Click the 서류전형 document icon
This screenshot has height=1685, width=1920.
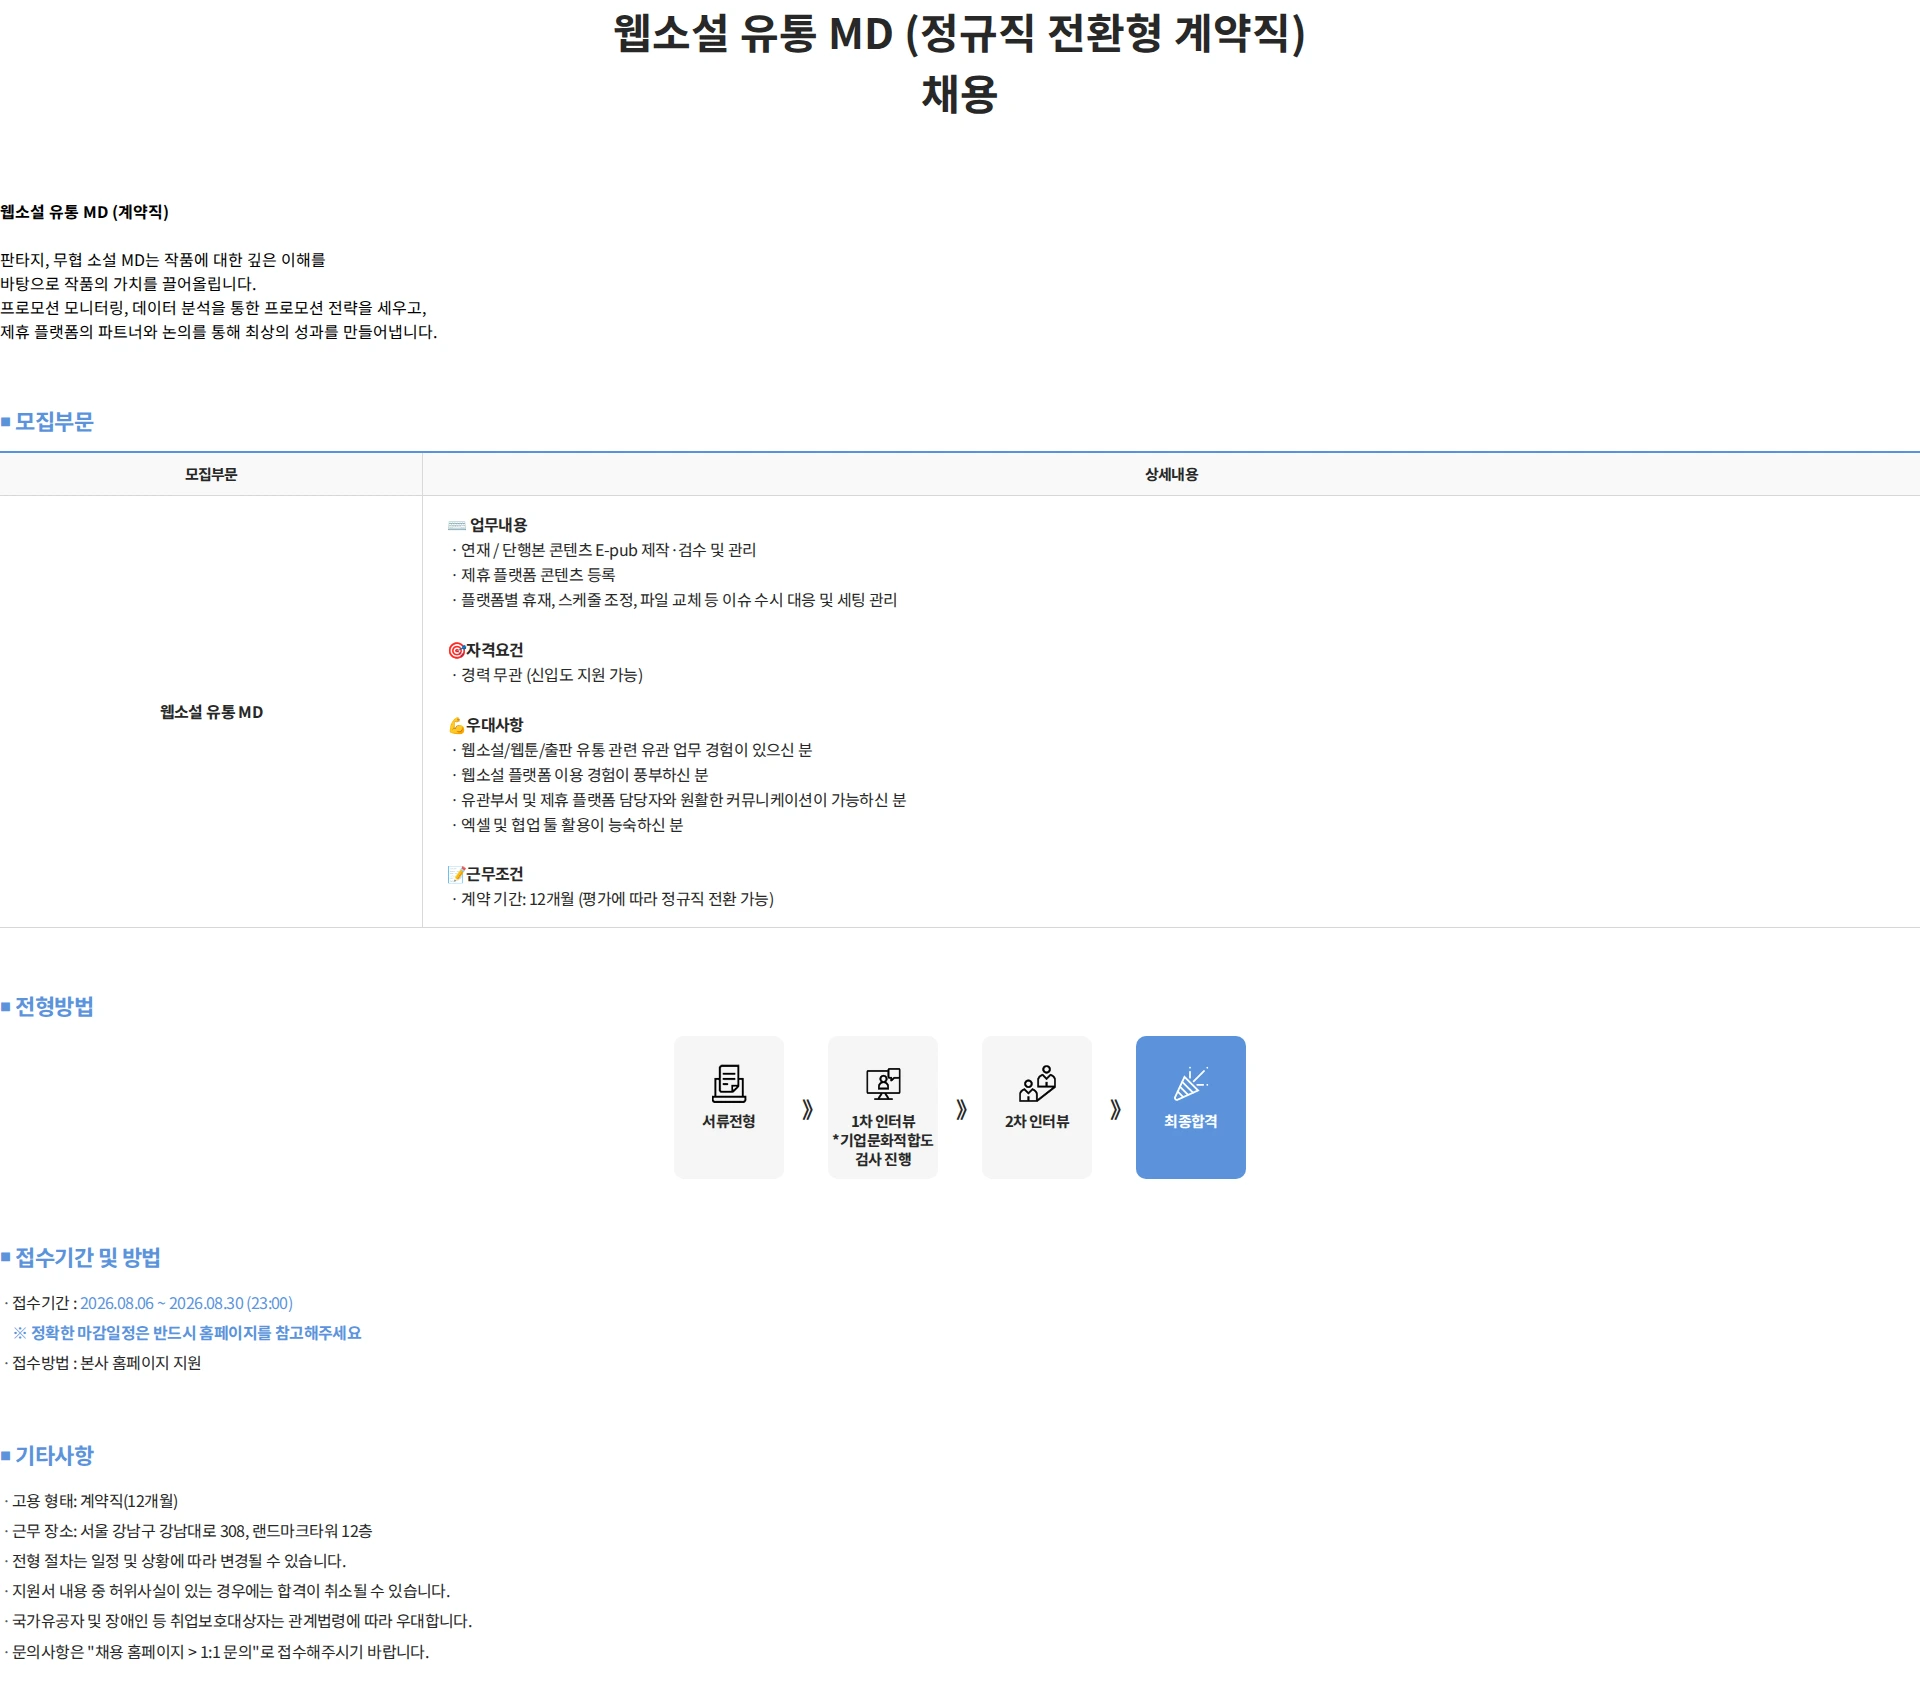pos(728,1084)
